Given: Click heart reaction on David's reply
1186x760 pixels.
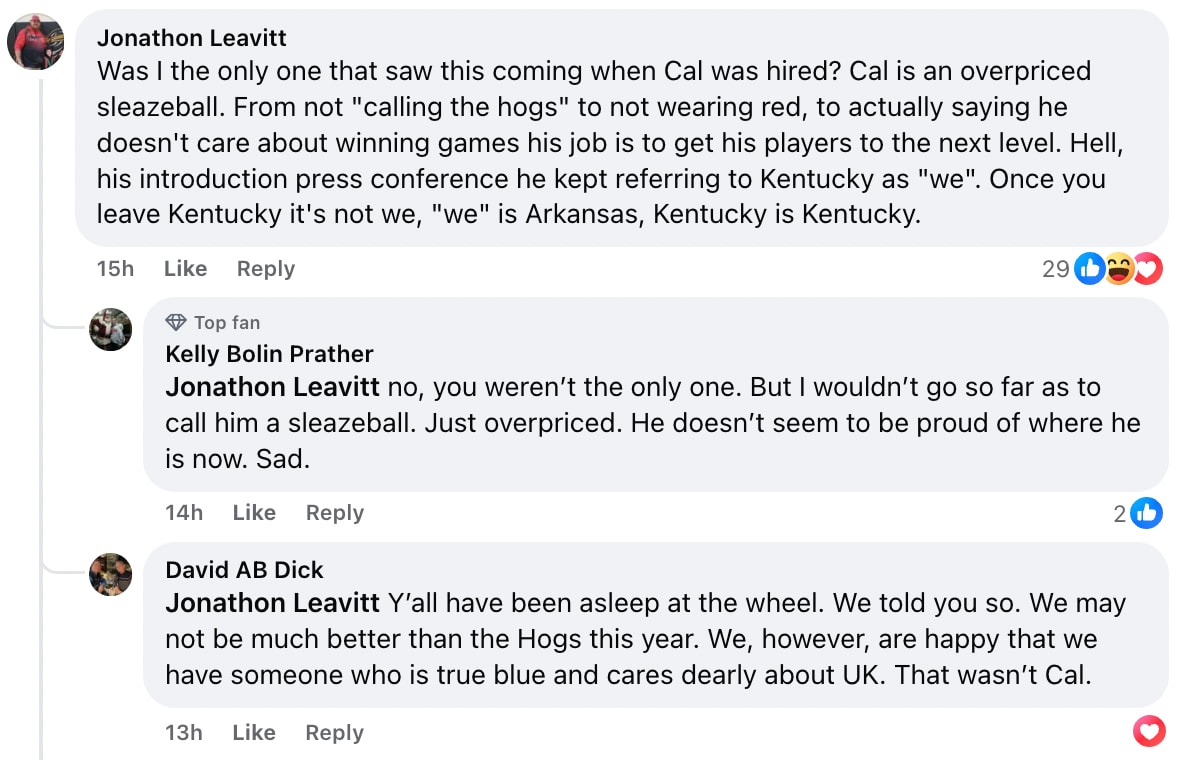Looking at the screenshot, I should pos(1149,732).
